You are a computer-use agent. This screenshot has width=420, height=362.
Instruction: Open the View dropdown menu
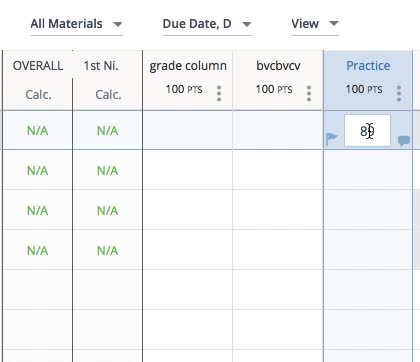(315, 24)
